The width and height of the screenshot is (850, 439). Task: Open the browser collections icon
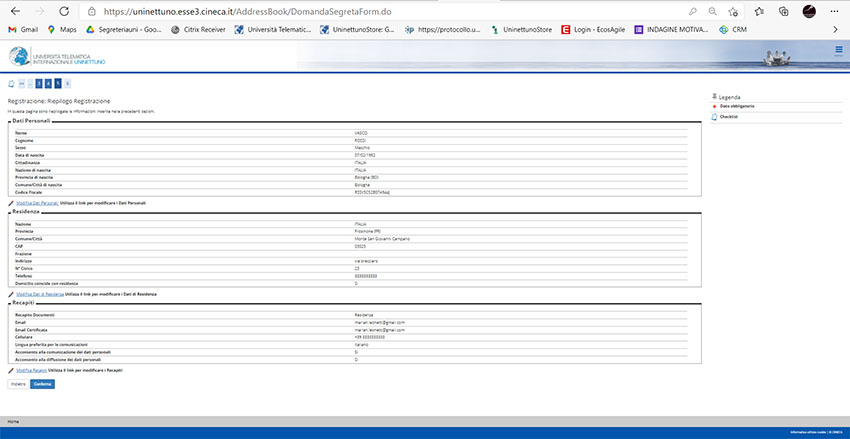pos(784,11)
